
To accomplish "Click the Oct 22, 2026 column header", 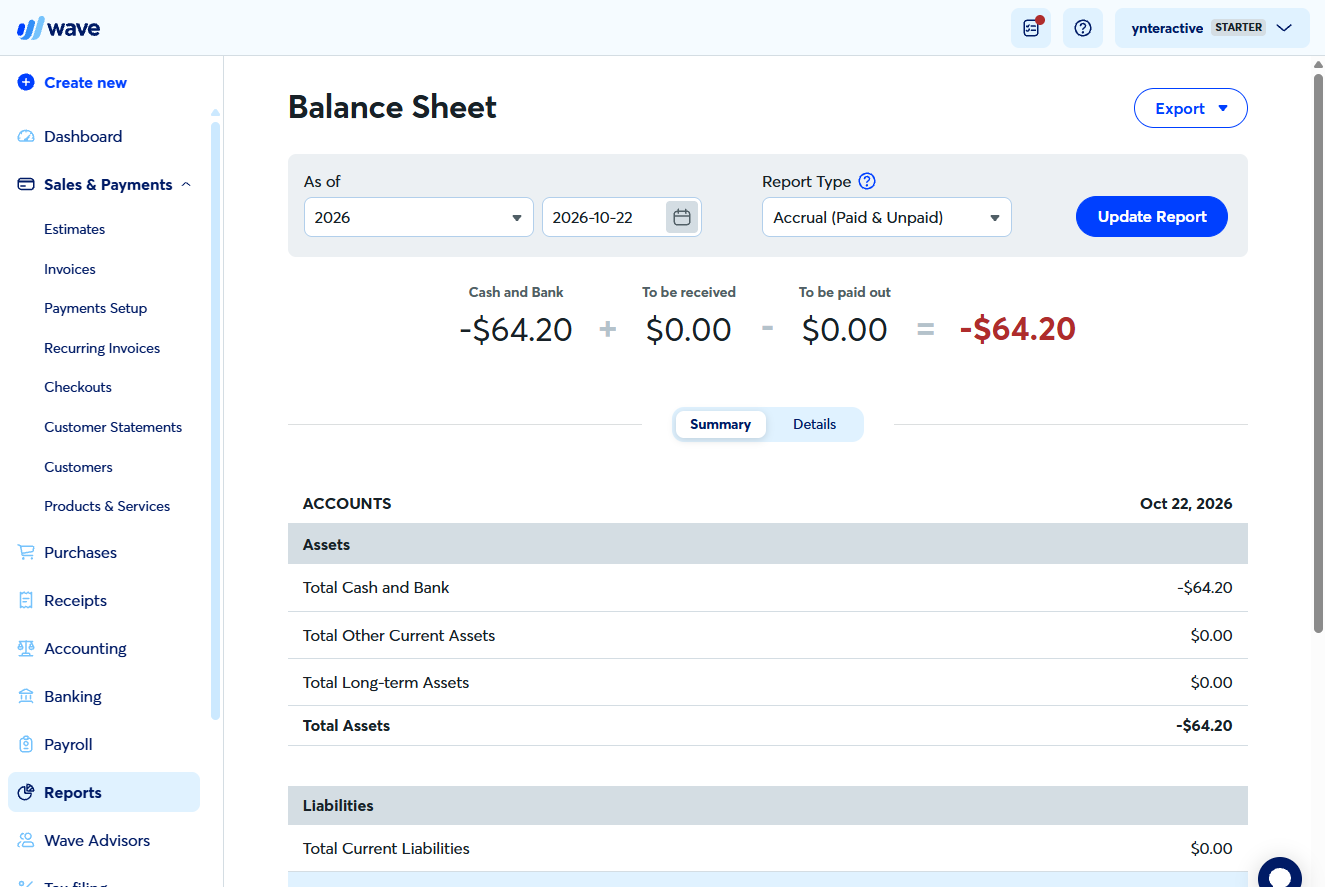I will click(x=1186, y=504).
